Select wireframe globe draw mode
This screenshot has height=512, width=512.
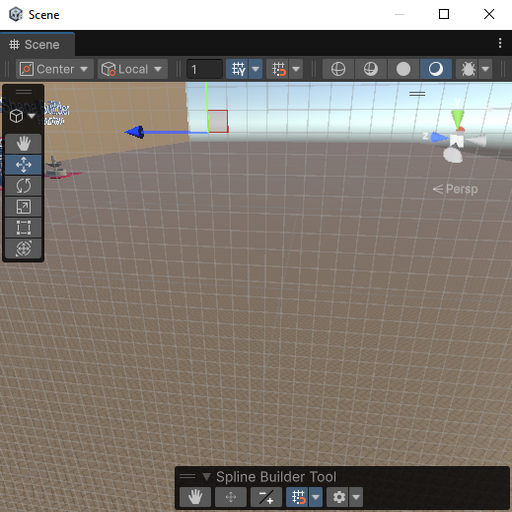[x=338, y=69]
